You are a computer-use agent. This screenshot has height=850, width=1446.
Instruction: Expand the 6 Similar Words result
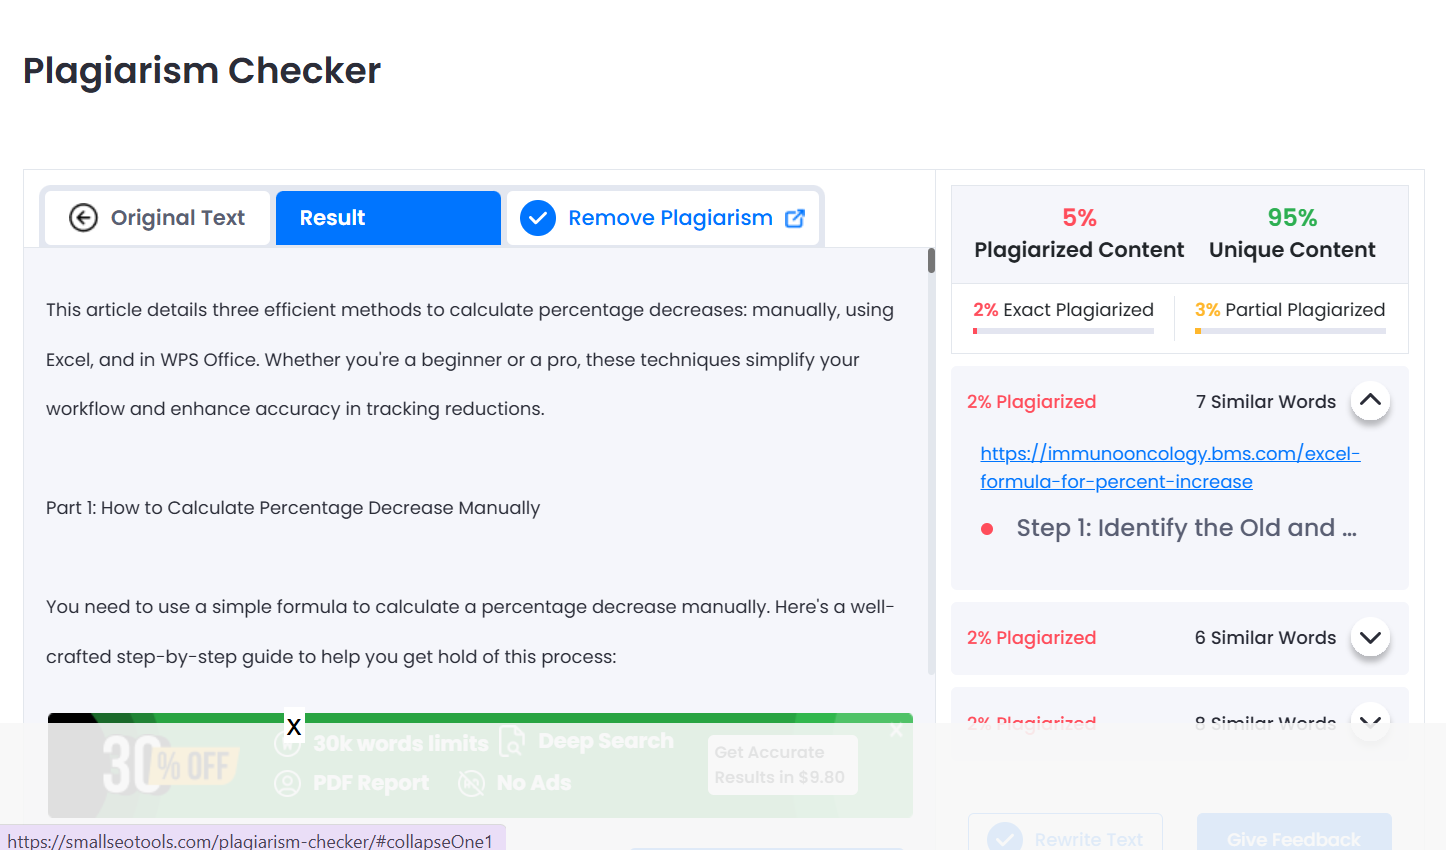pyautogui.click(x=1370, y=637)
